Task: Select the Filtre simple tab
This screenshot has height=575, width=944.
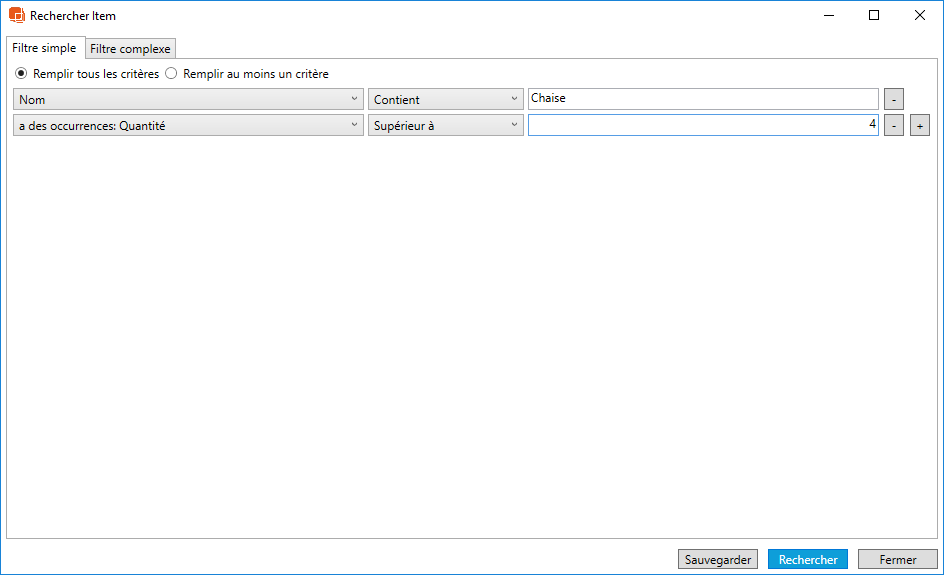Action: coord(45,48)
